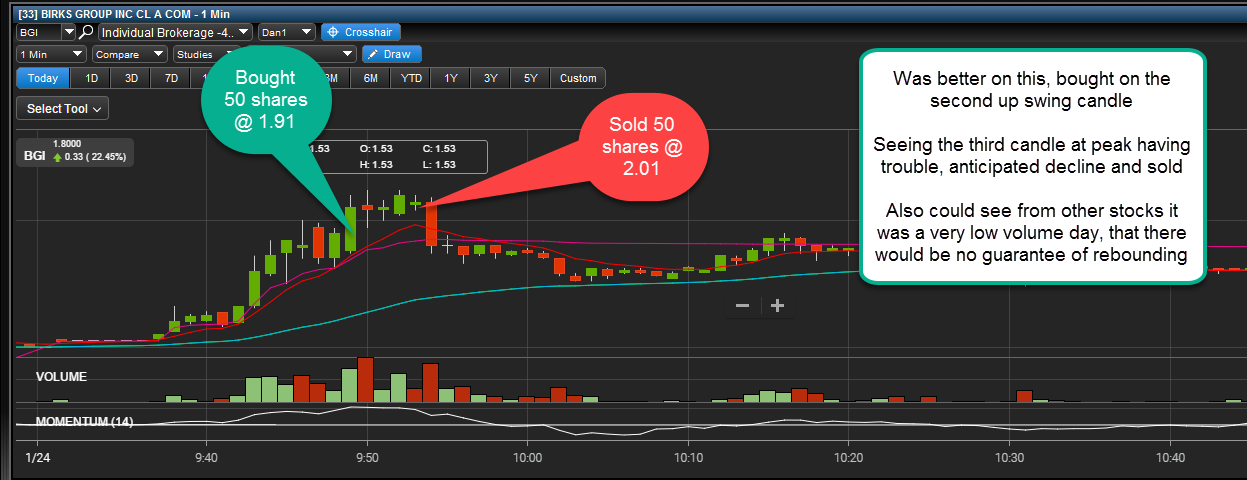Open the Draw pencil tool

tap(392, 54)
